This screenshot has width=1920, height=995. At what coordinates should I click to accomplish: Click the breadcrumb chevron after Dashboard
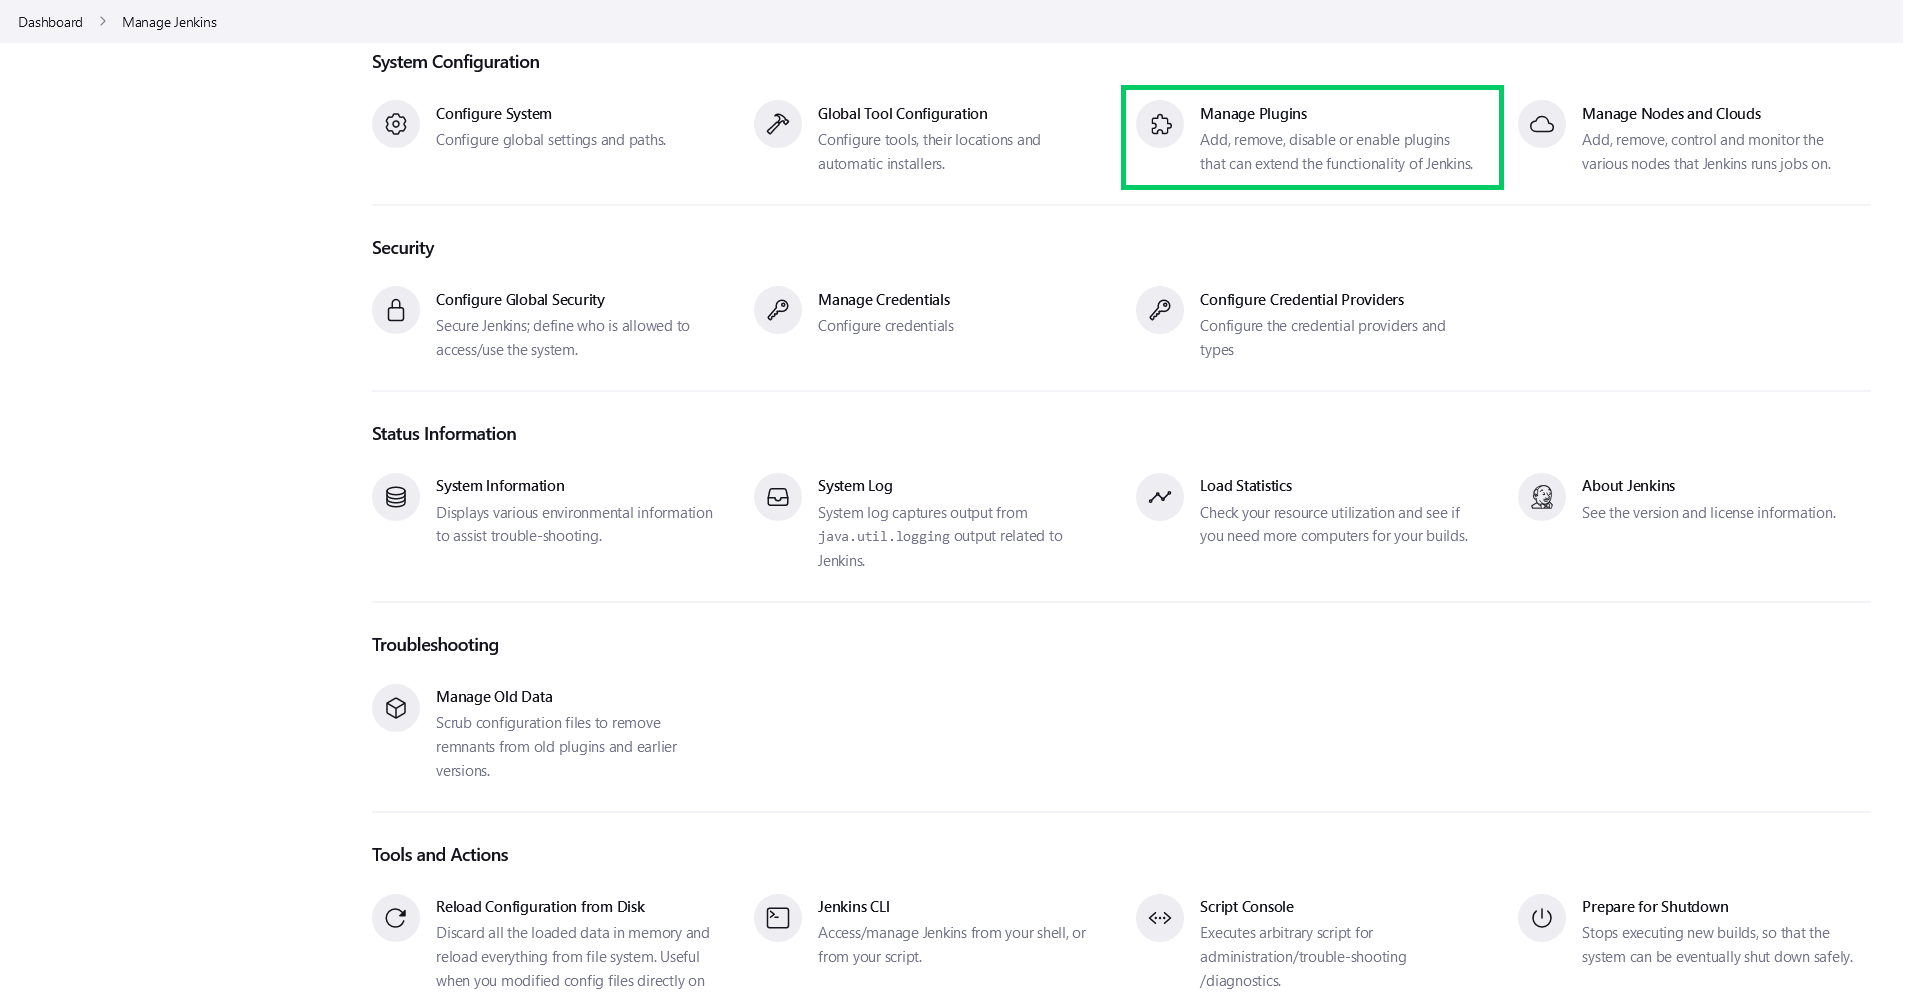tap(102, 22)
